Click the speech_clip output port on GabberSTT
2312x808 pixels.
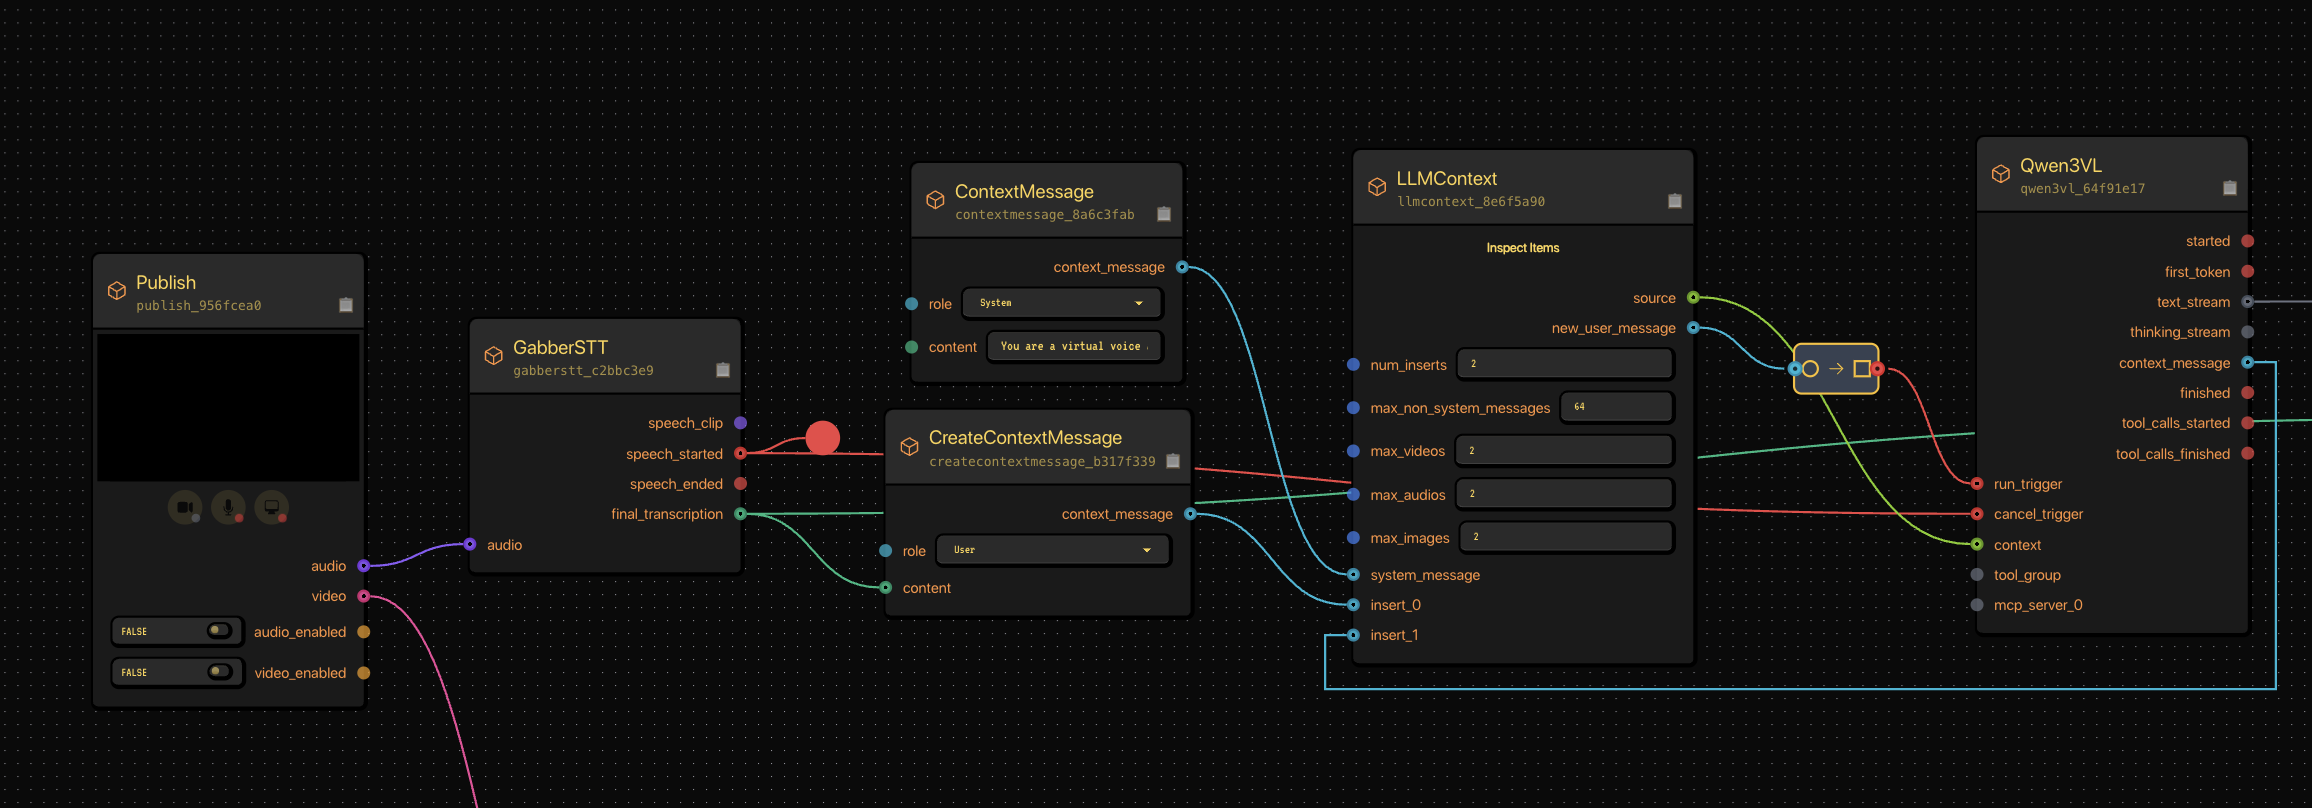pos(740,423)
